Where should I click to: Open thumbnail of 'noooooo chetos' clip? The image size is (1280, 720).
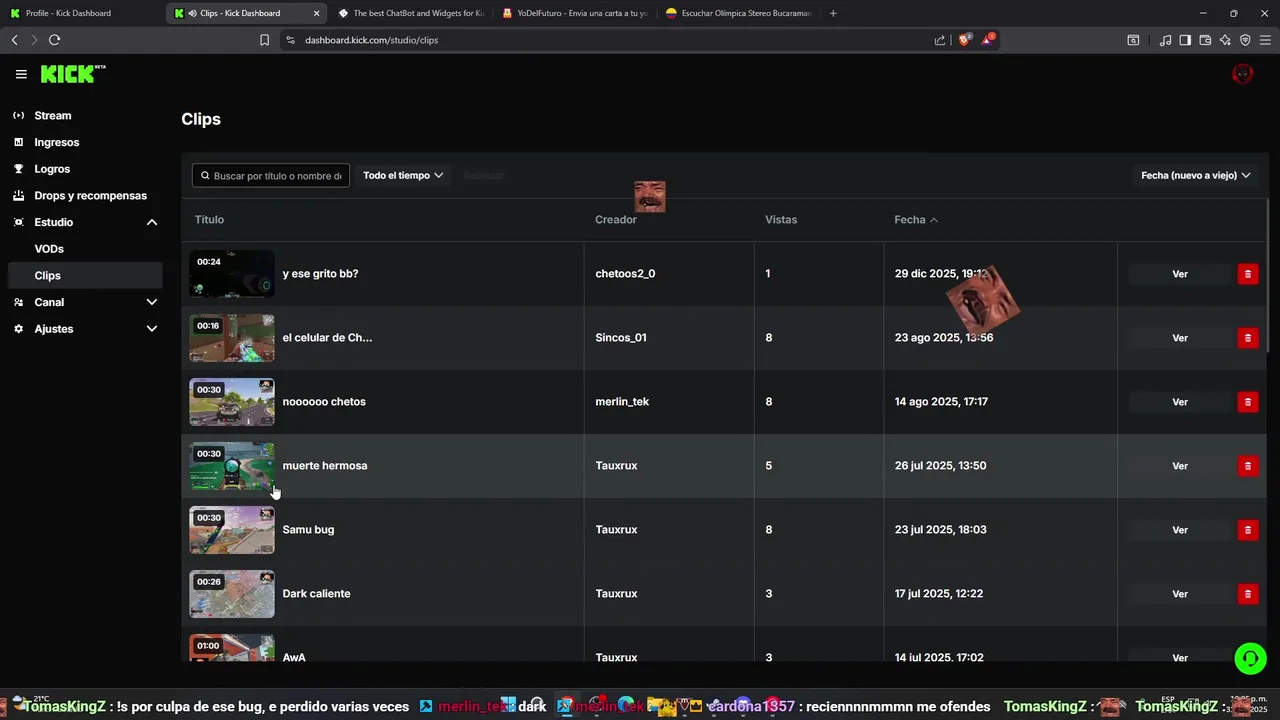[232, 402]
